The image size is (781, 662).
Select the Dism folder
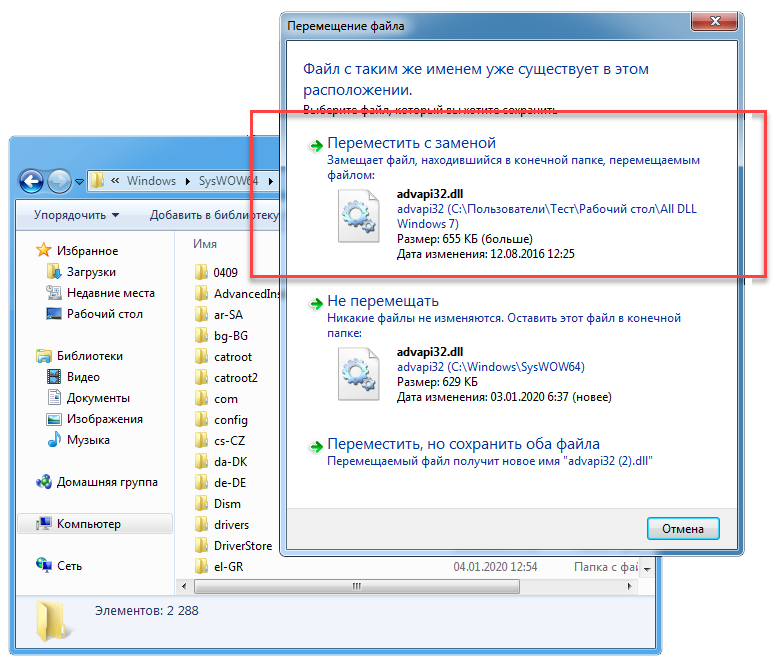(x=227, y=504)
